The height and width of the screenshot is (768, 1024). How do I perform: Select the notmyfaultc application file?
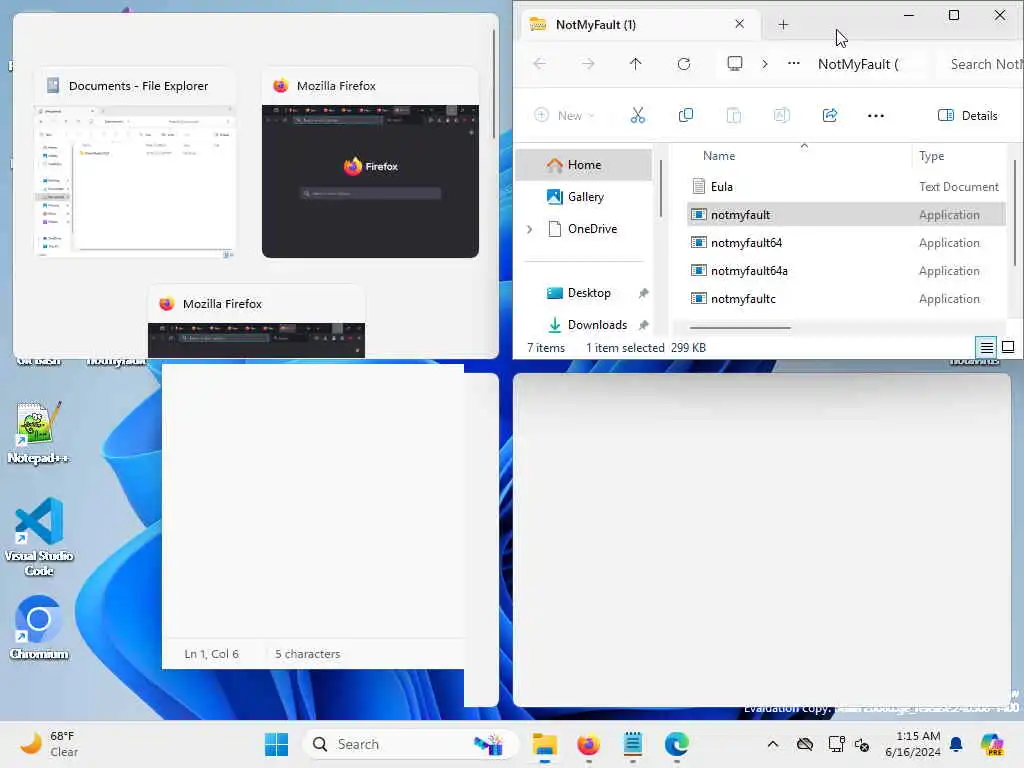(x=846, y=299)
